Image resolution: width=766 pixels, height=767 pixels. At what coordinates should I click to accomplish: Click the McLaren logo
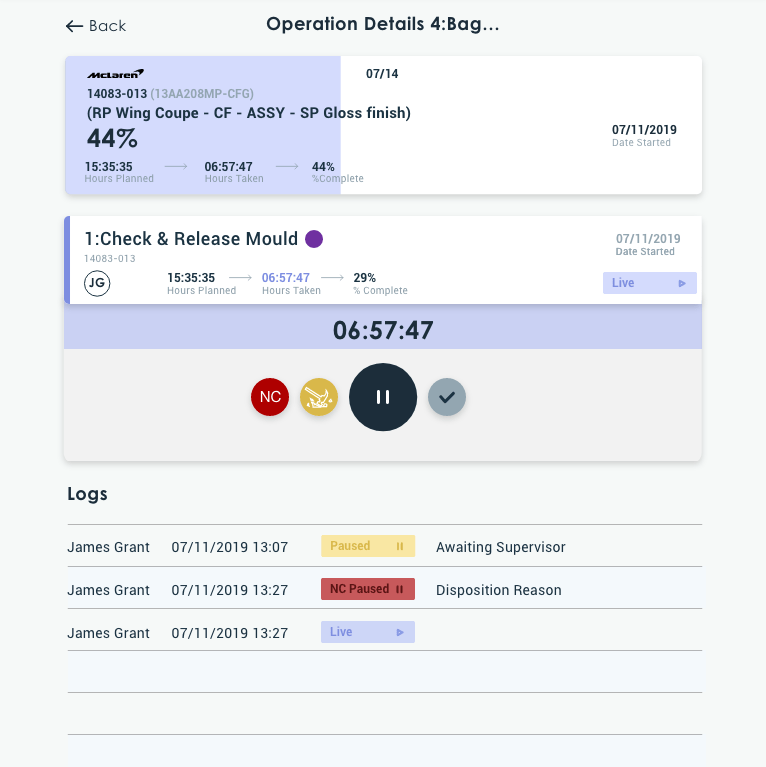(115, 74)
